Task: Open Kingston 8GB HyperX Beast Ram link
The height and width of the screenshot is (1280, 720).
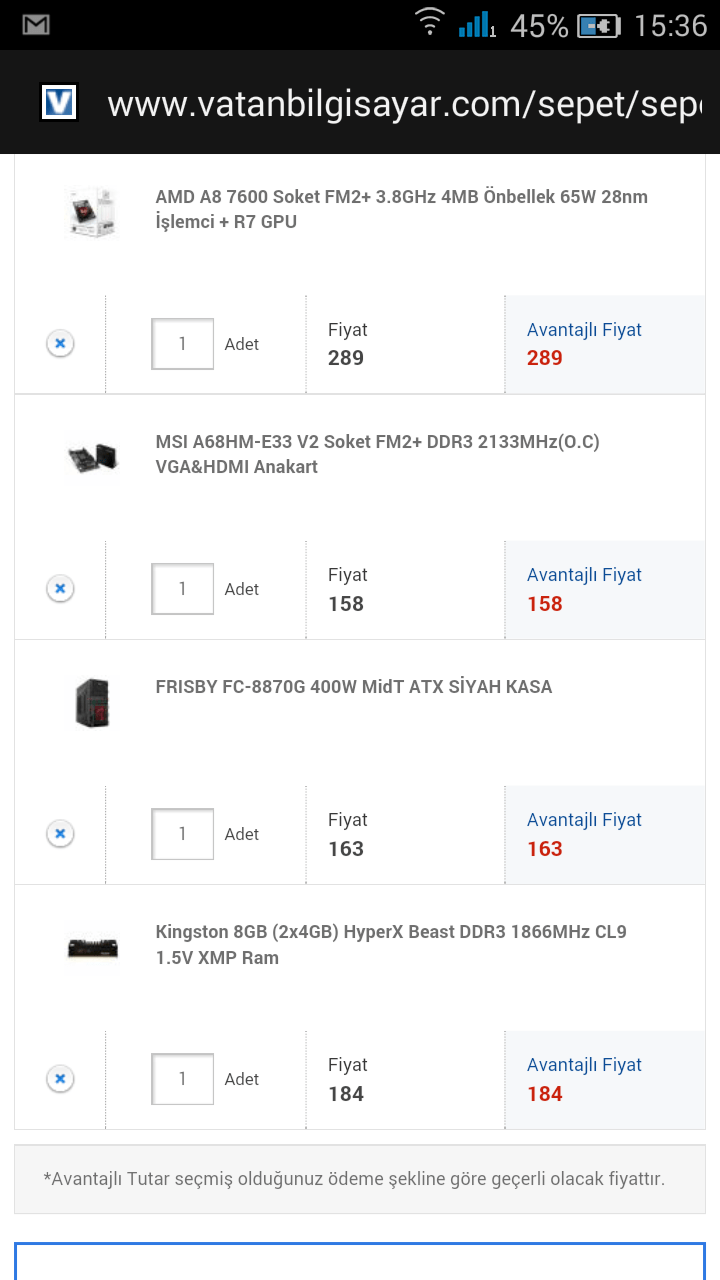Action: (x=390, y=944)
